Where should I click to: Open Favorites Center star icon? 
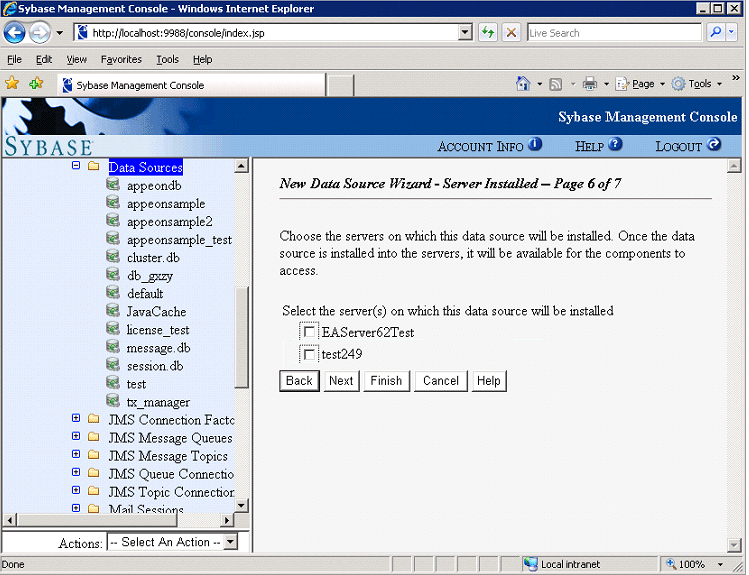pos(12,84)
